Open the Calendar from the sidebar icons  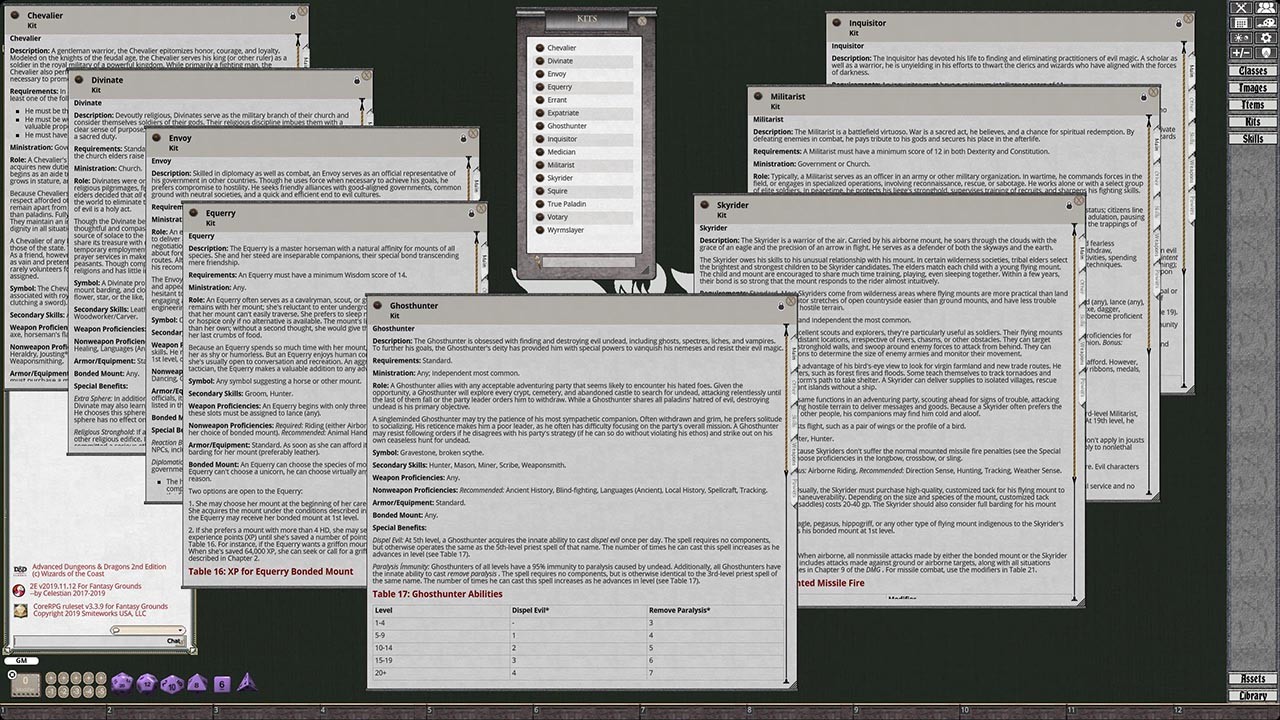point(1240,23)
